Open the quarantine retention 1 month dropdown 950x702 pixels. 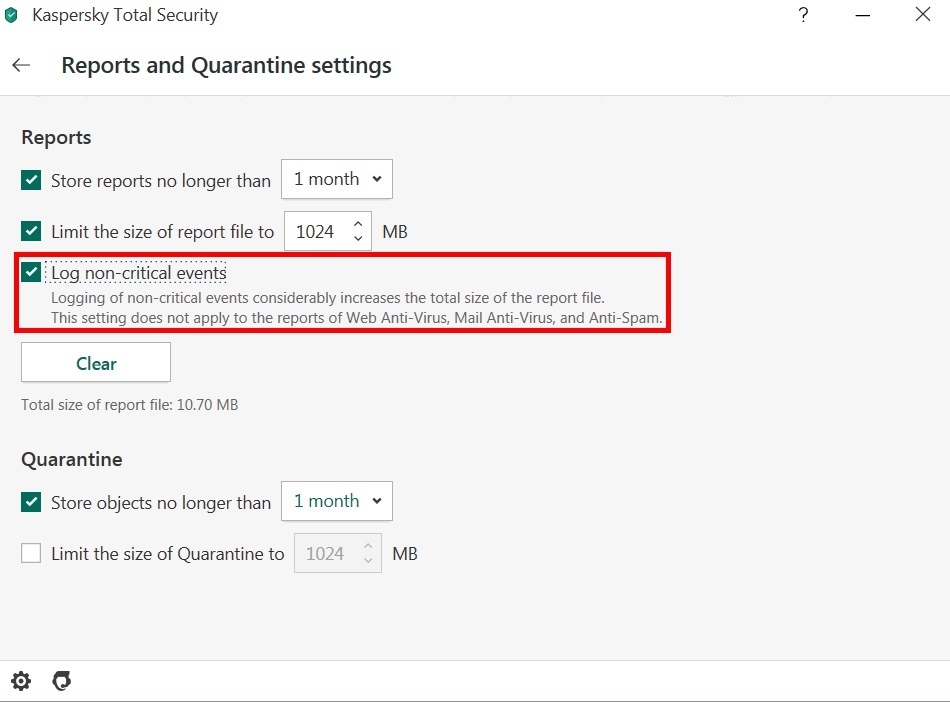(x=337, y=501)
